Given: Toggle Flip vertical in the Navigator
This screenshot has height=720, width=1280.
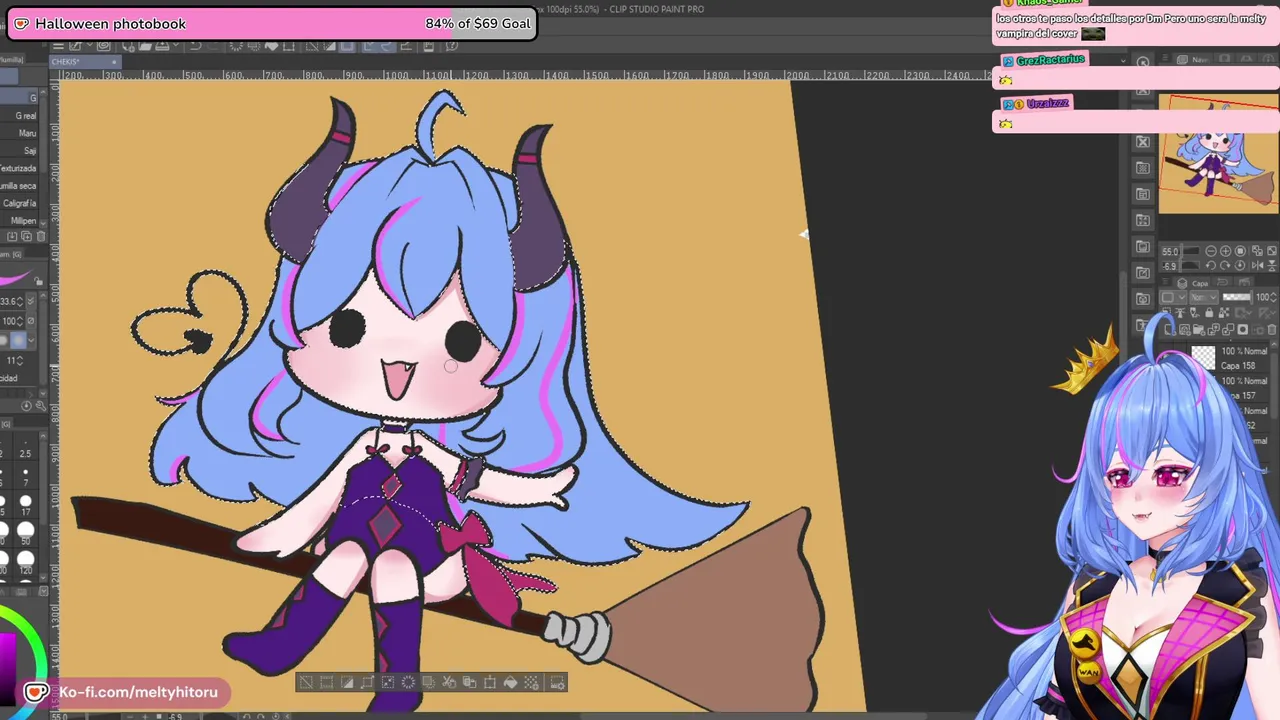Looking at the screenshot, I should (x=1272, y=266).
